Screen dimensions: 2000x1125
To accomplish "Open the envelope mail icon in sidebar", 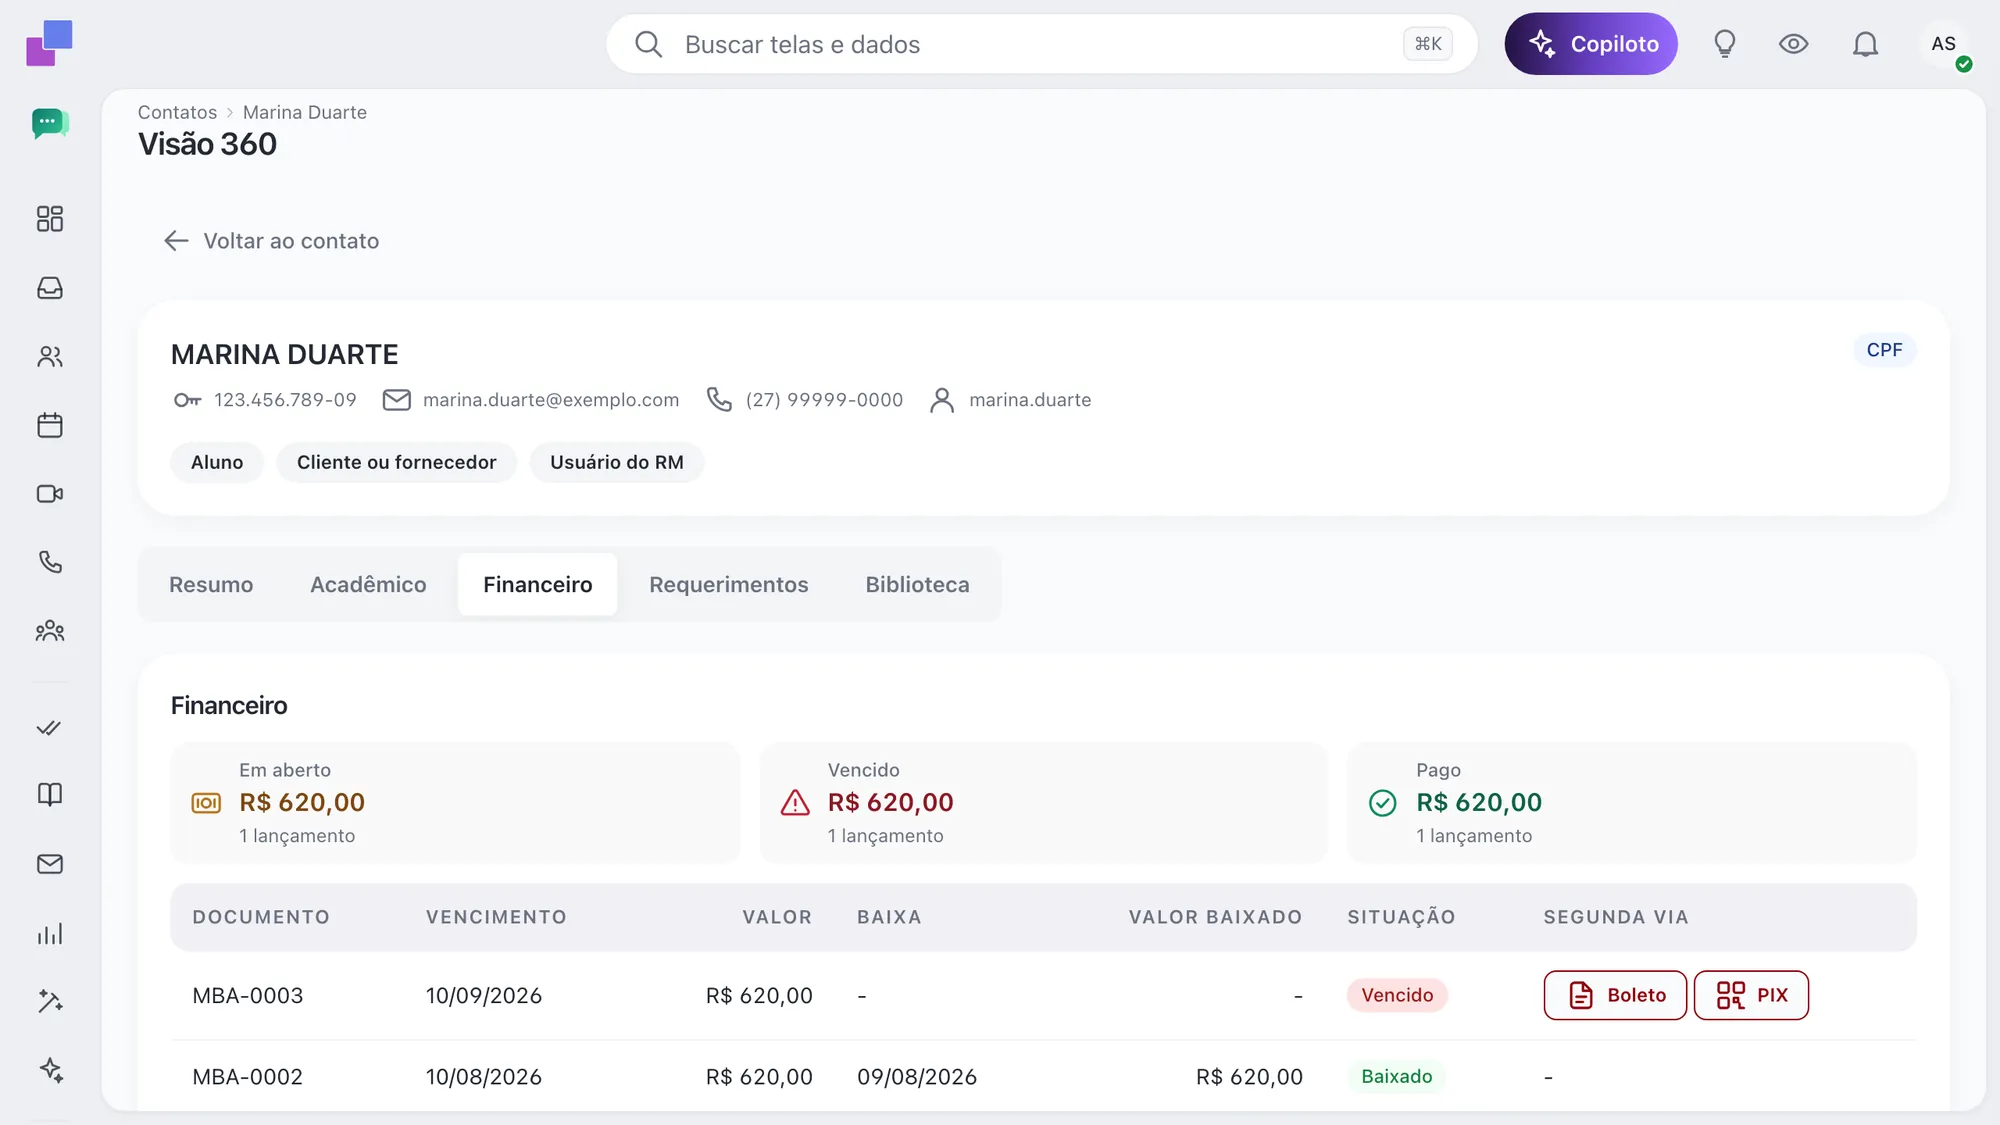I will 50,864.
